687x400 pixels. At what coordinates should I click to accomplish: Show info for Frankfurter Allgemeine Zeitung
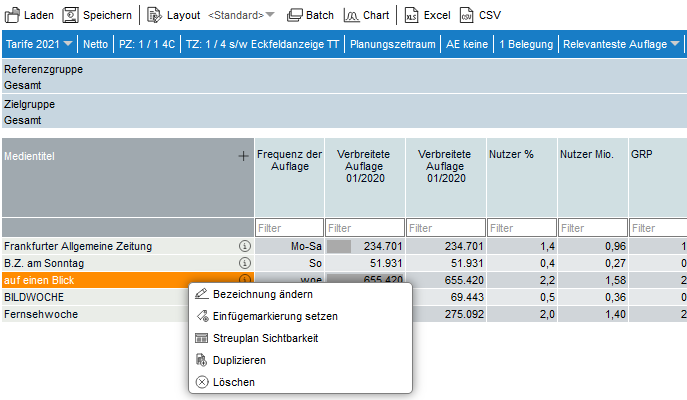[x=242, y=246]
